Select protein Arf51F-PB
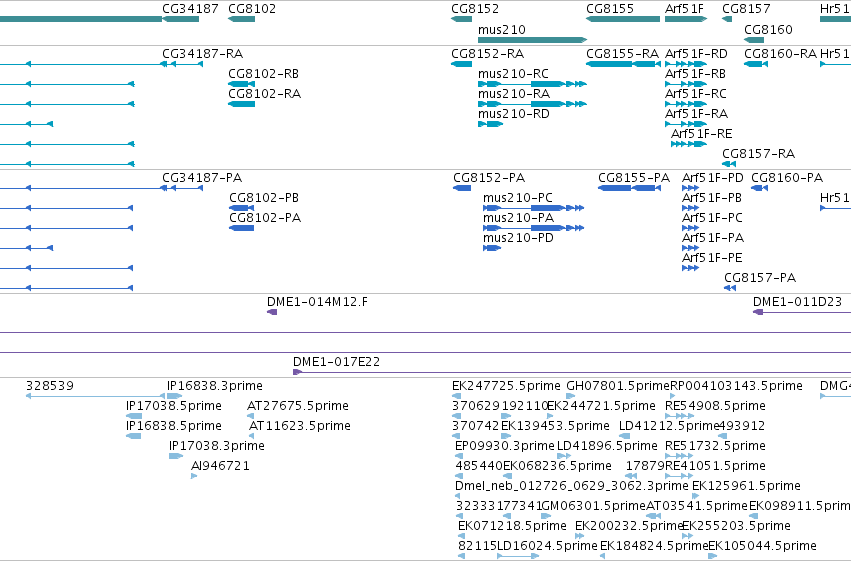 (x=712, y=198)
